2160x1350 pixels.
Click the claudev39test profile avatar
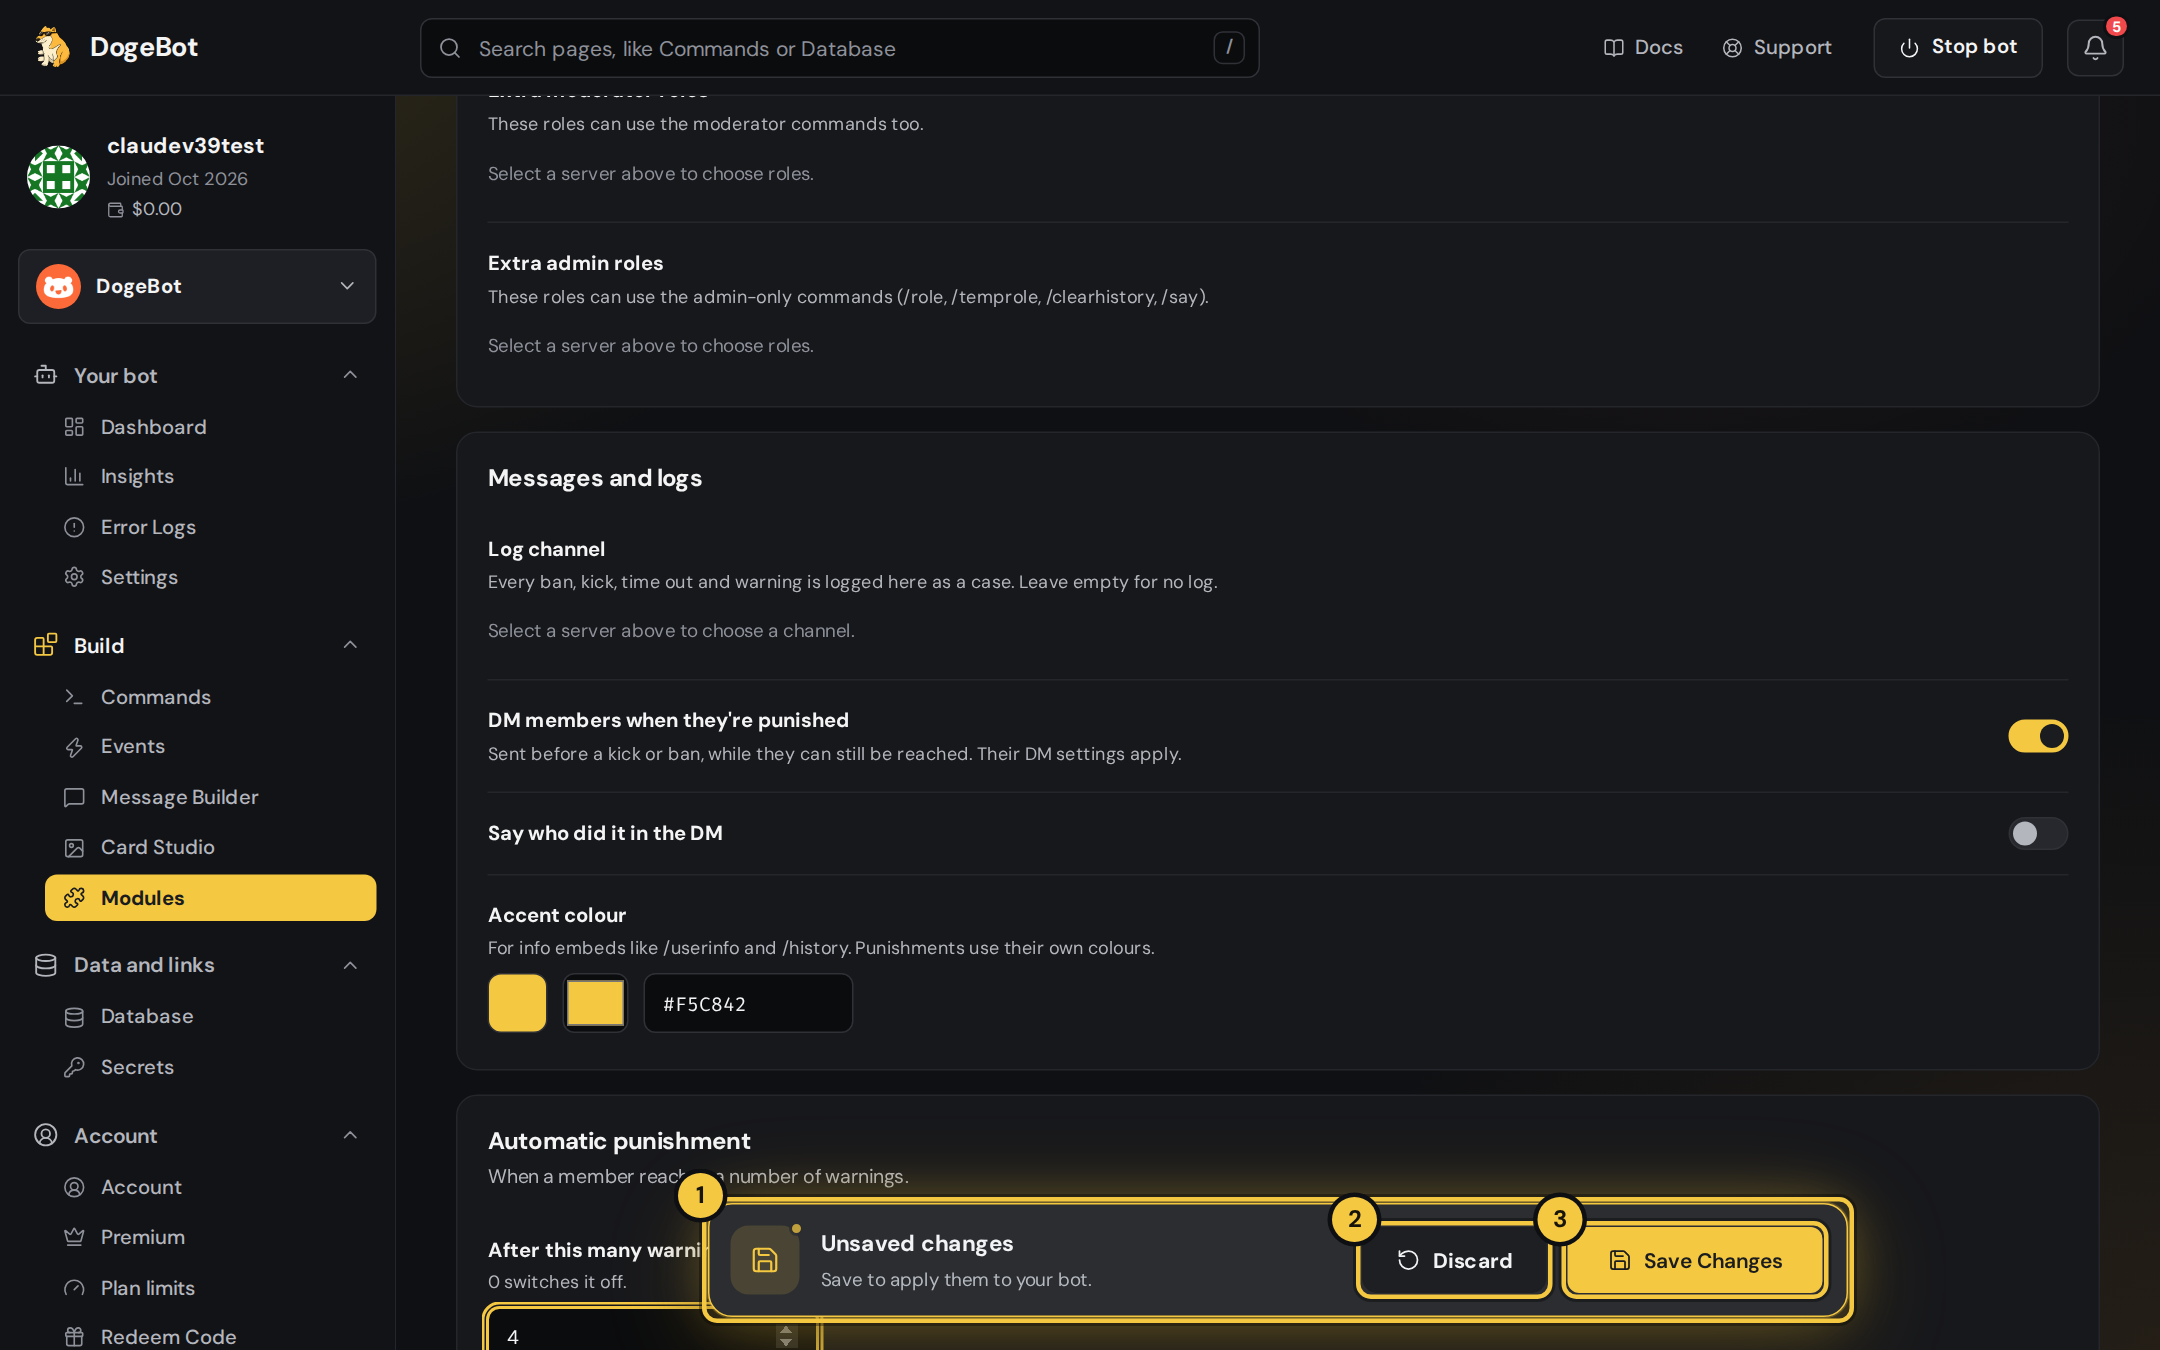pyautogui.click(x=58, y=177)
